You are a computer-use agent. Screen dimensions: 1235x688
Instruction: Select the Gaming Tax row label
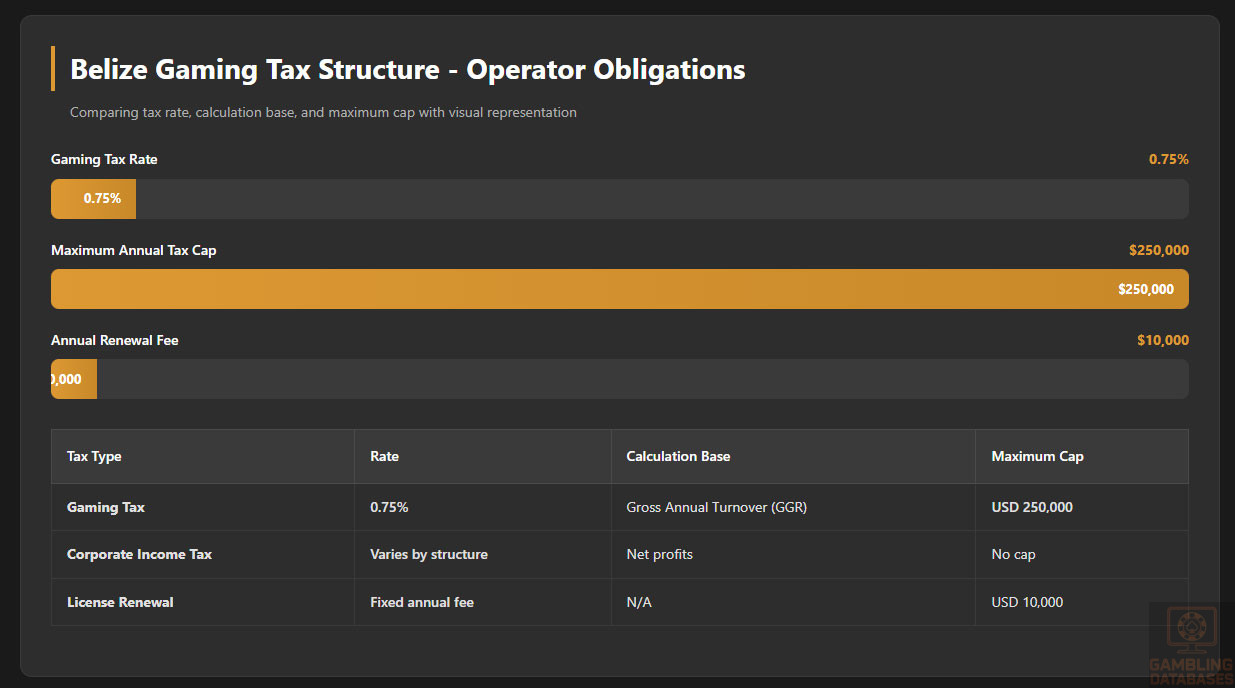tap(106, 508)
